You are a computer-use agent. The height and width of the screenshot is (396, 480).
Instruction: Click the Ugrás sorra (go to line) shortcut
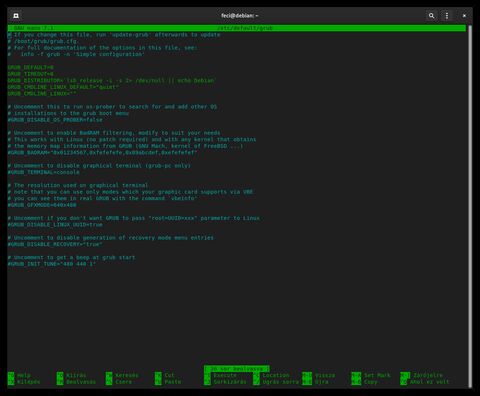(276, 382)
